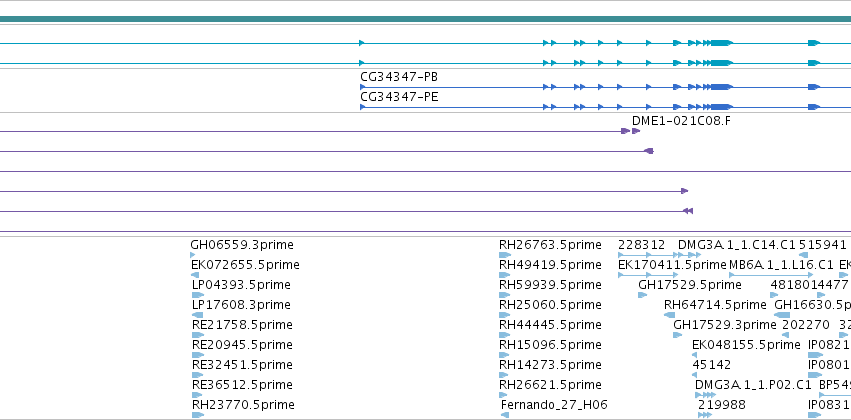Image resolution: width=851 pixels, height=420 pixels.
Task: Select the GH06559.3prime EST label
Action: (242, 245)
